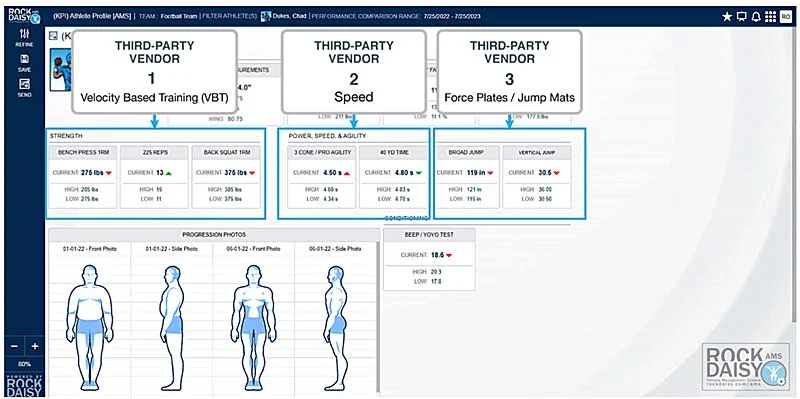Zoom in with the plus button
Viewport: 800px width, 399px height.
click(35, 346)
